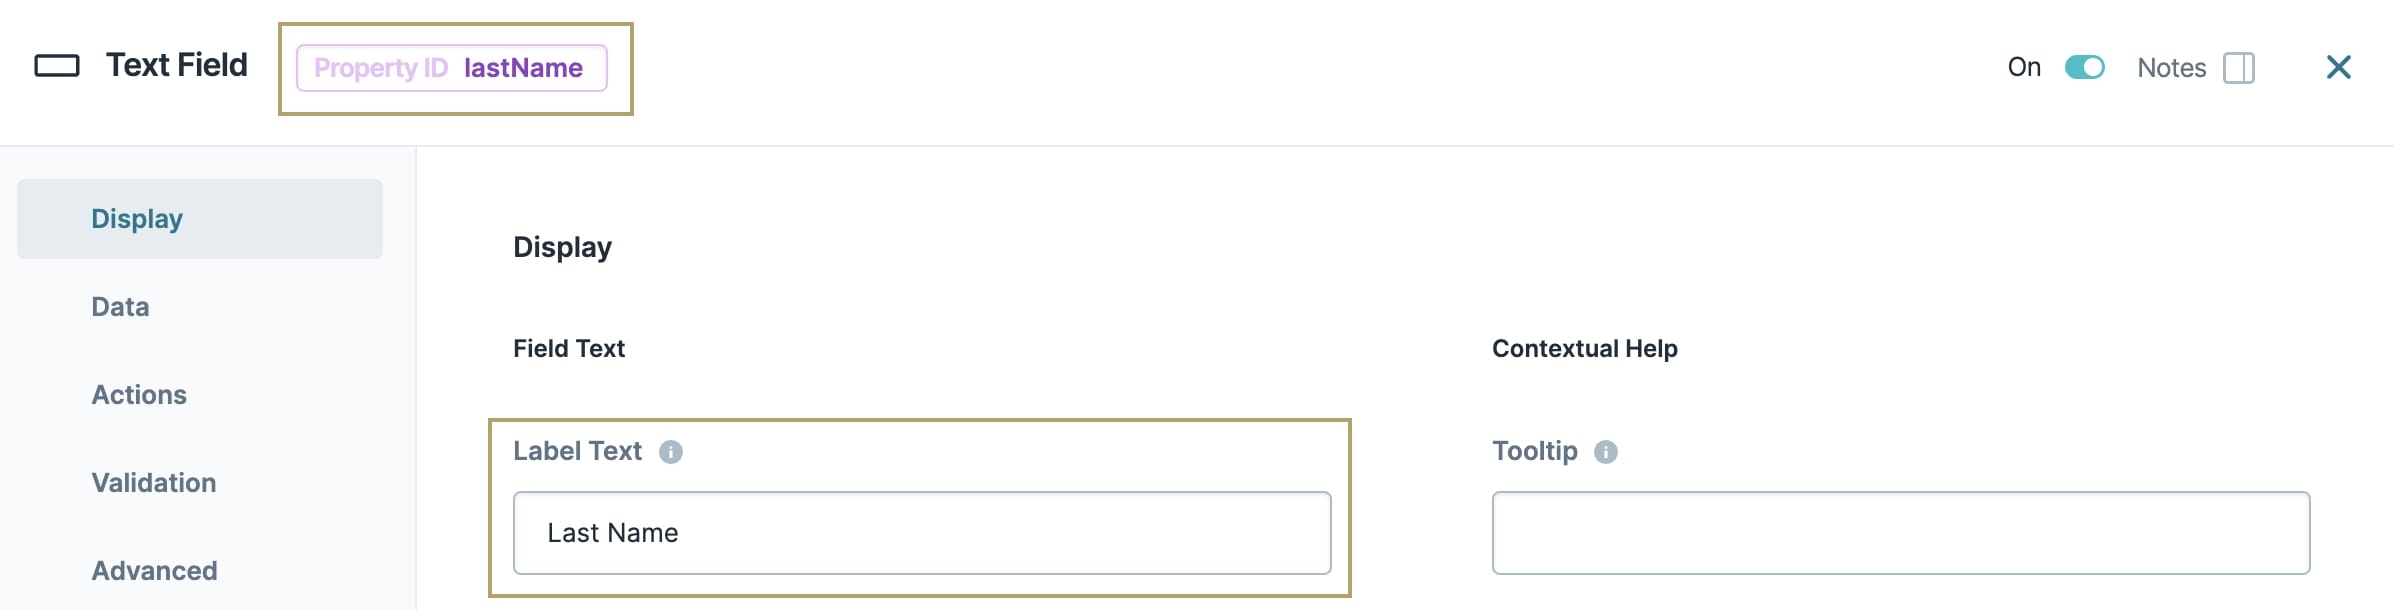Click the Notes label

[x=2172, y=68]
